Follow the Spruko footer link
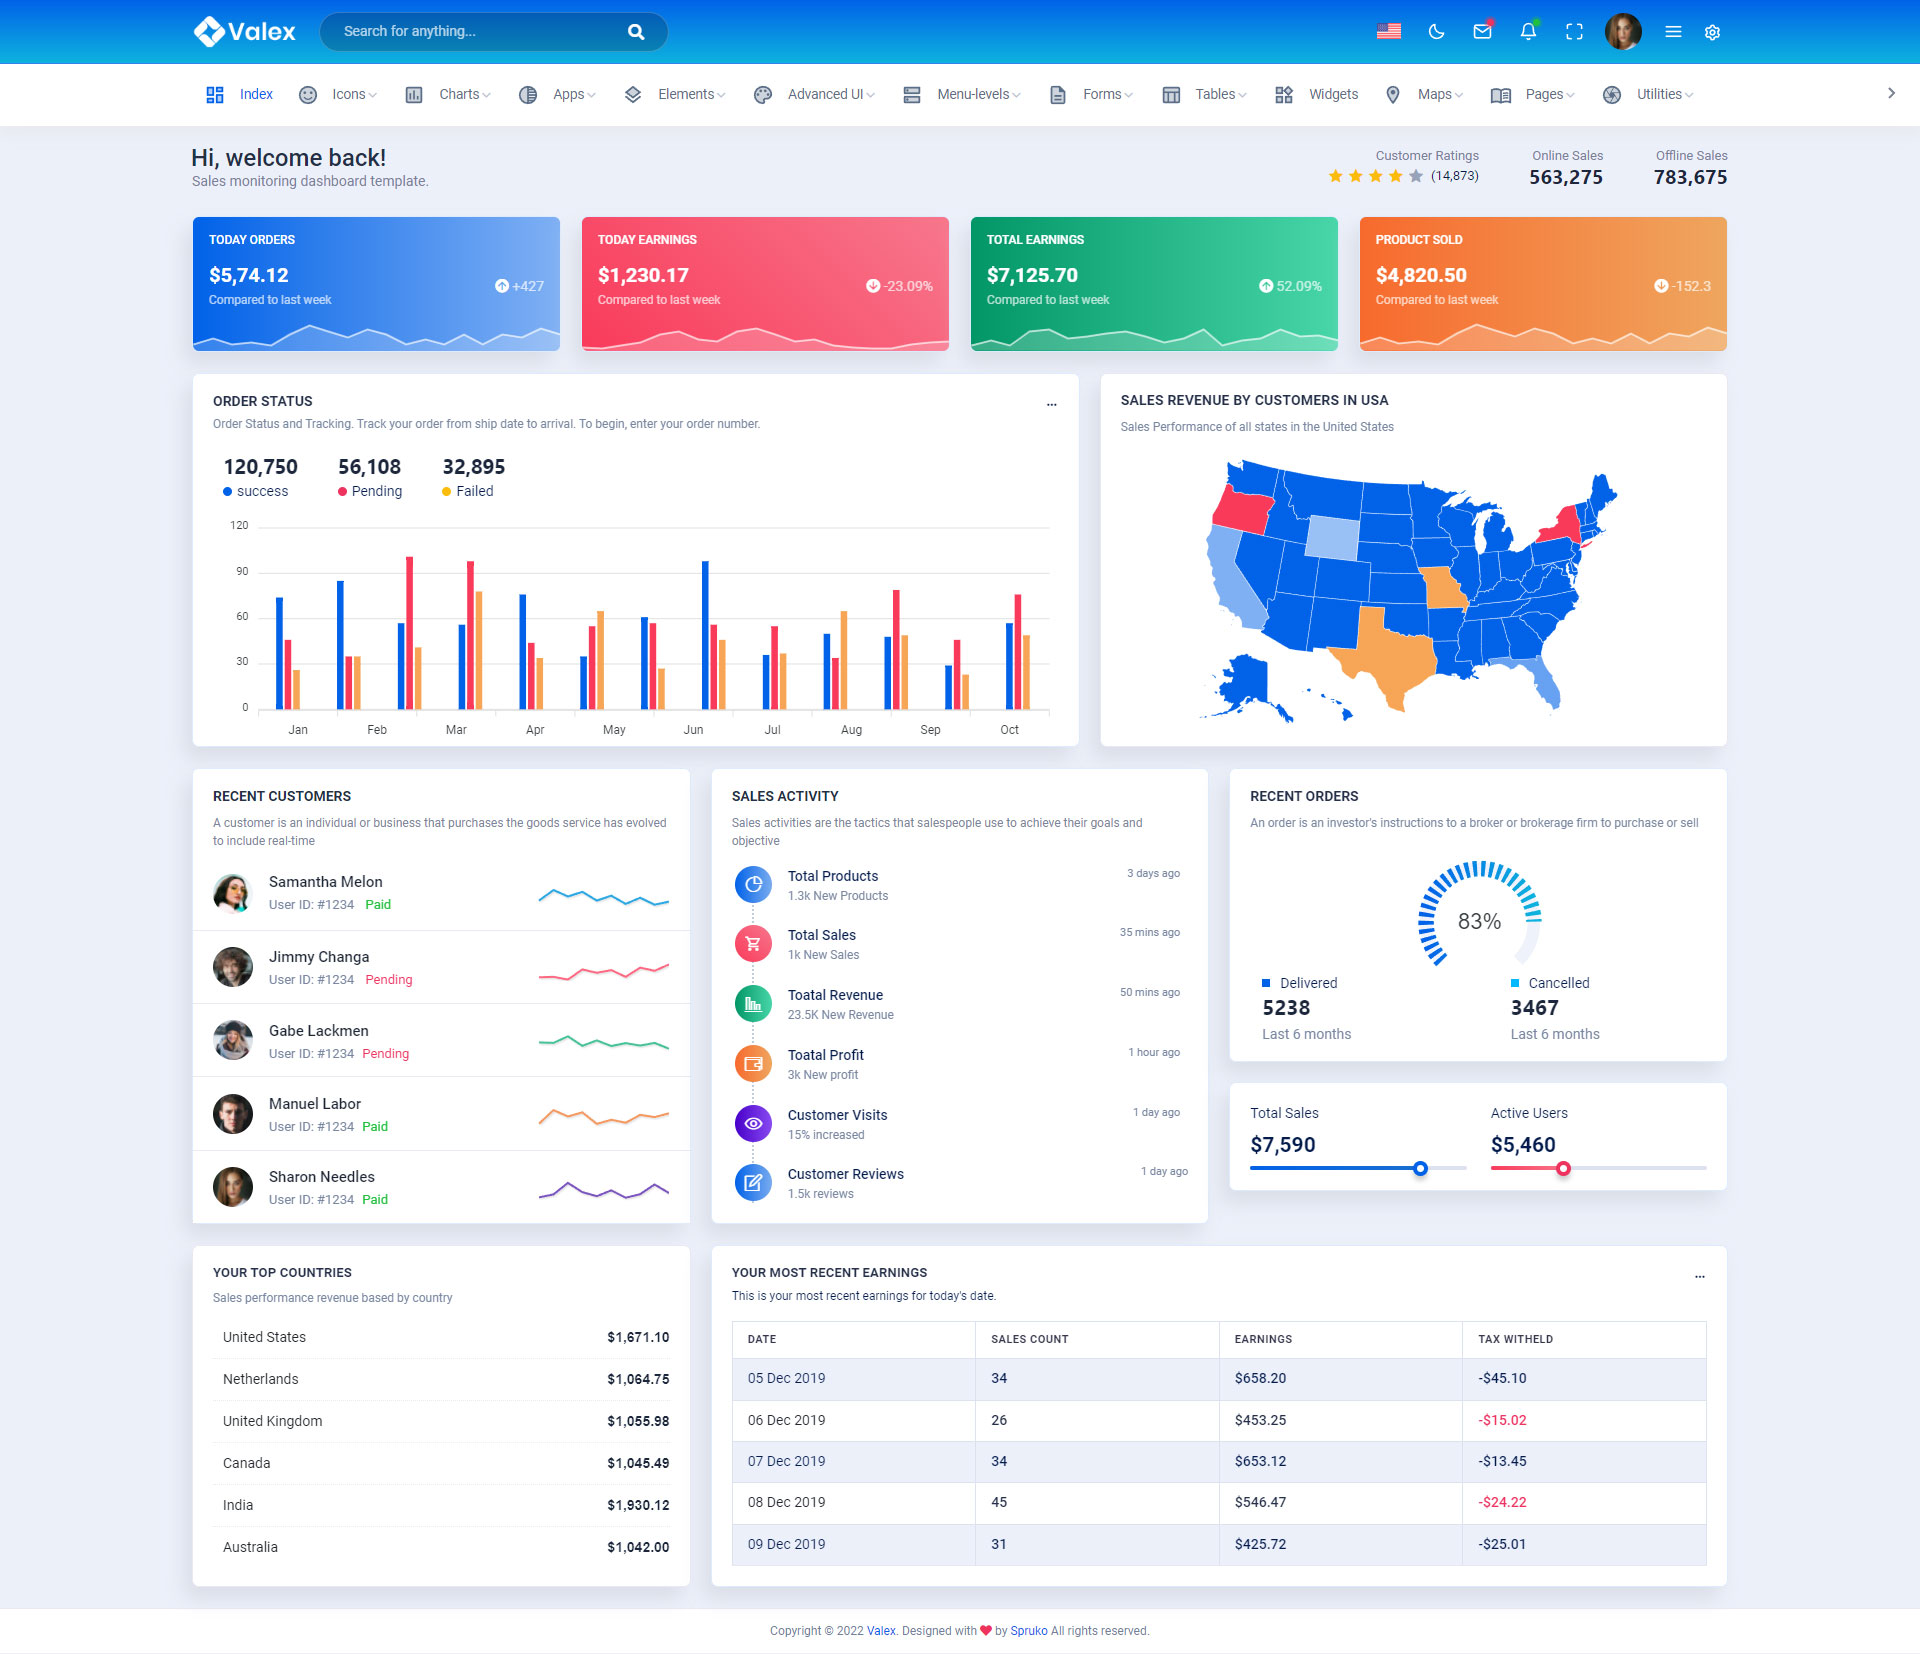This screenshot has height=1654, width=1920. [1028, 1631]
